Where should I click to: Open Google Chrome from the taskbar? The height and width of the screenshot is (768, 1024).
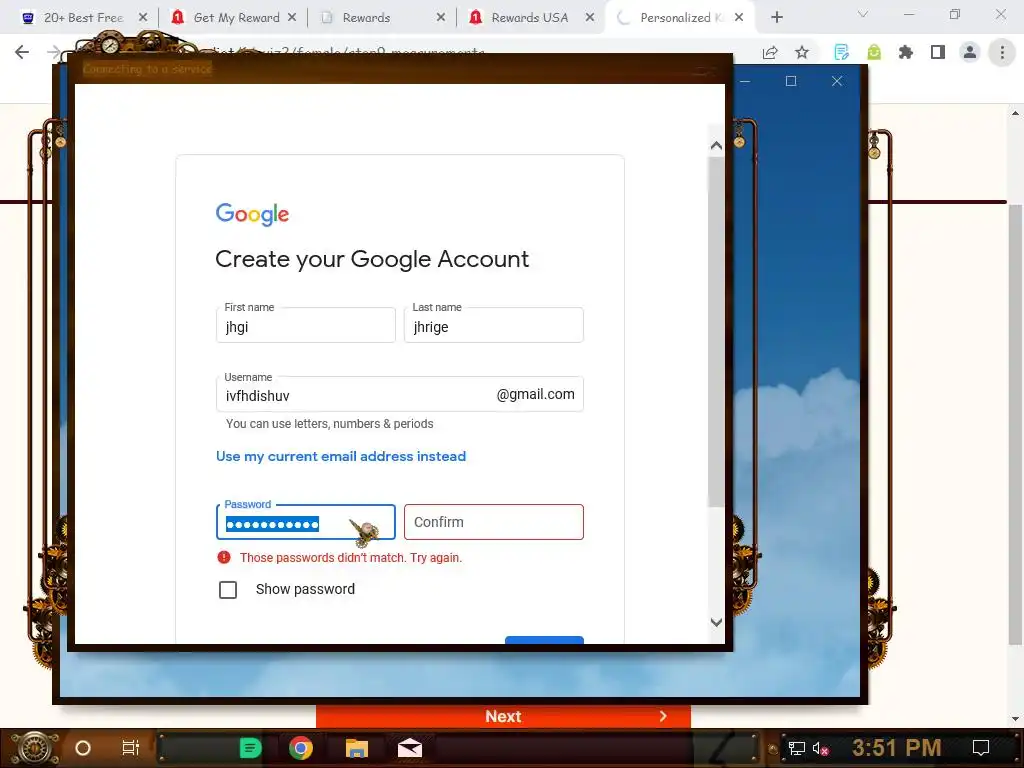(x=301, y=748)
